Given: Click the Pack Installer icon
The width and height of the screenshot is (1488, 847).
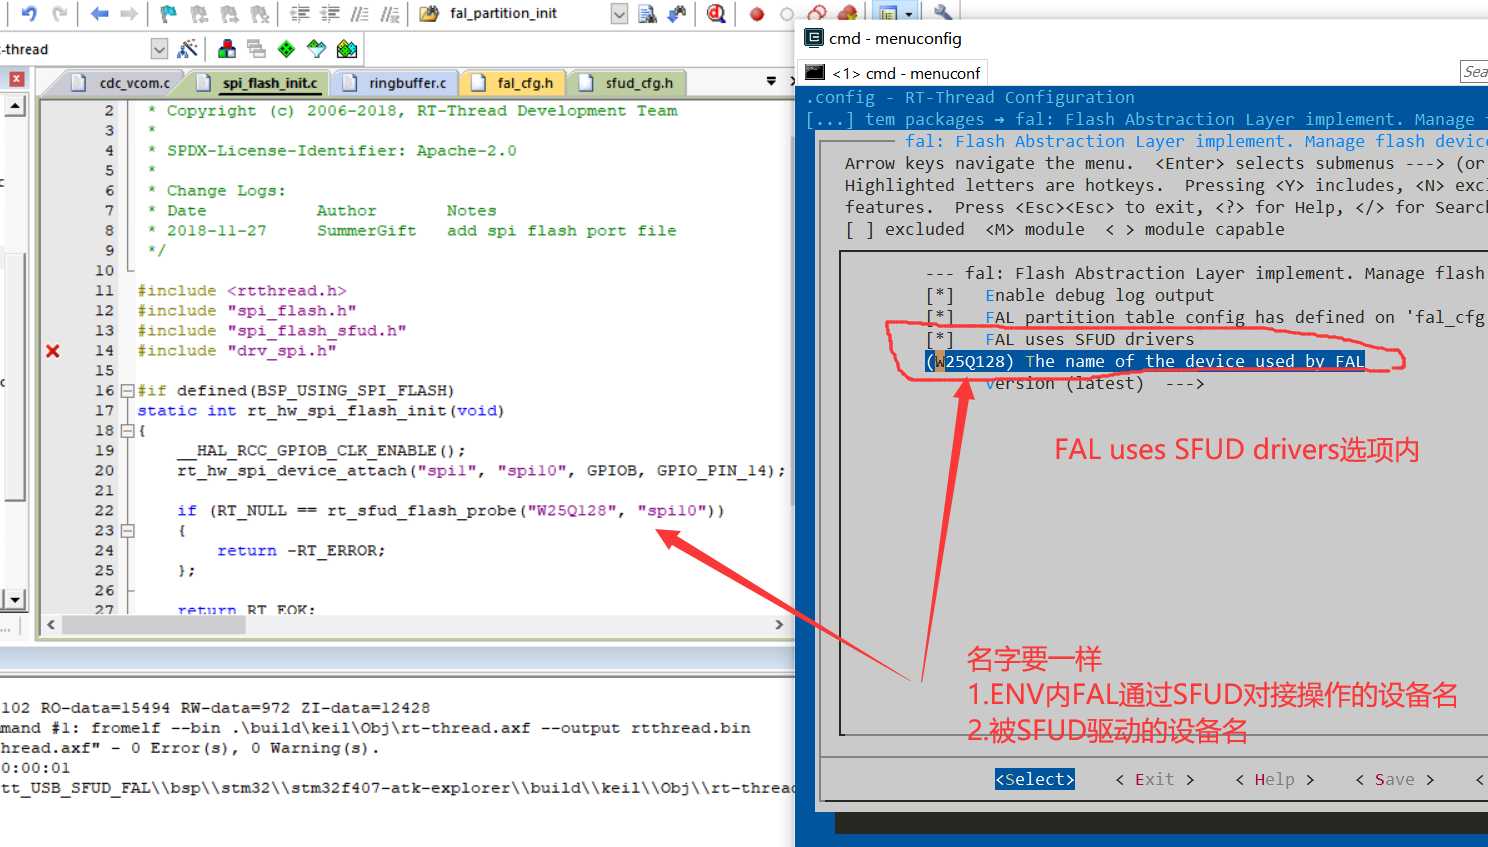Looking at the screenshot, I should (347, 48).
